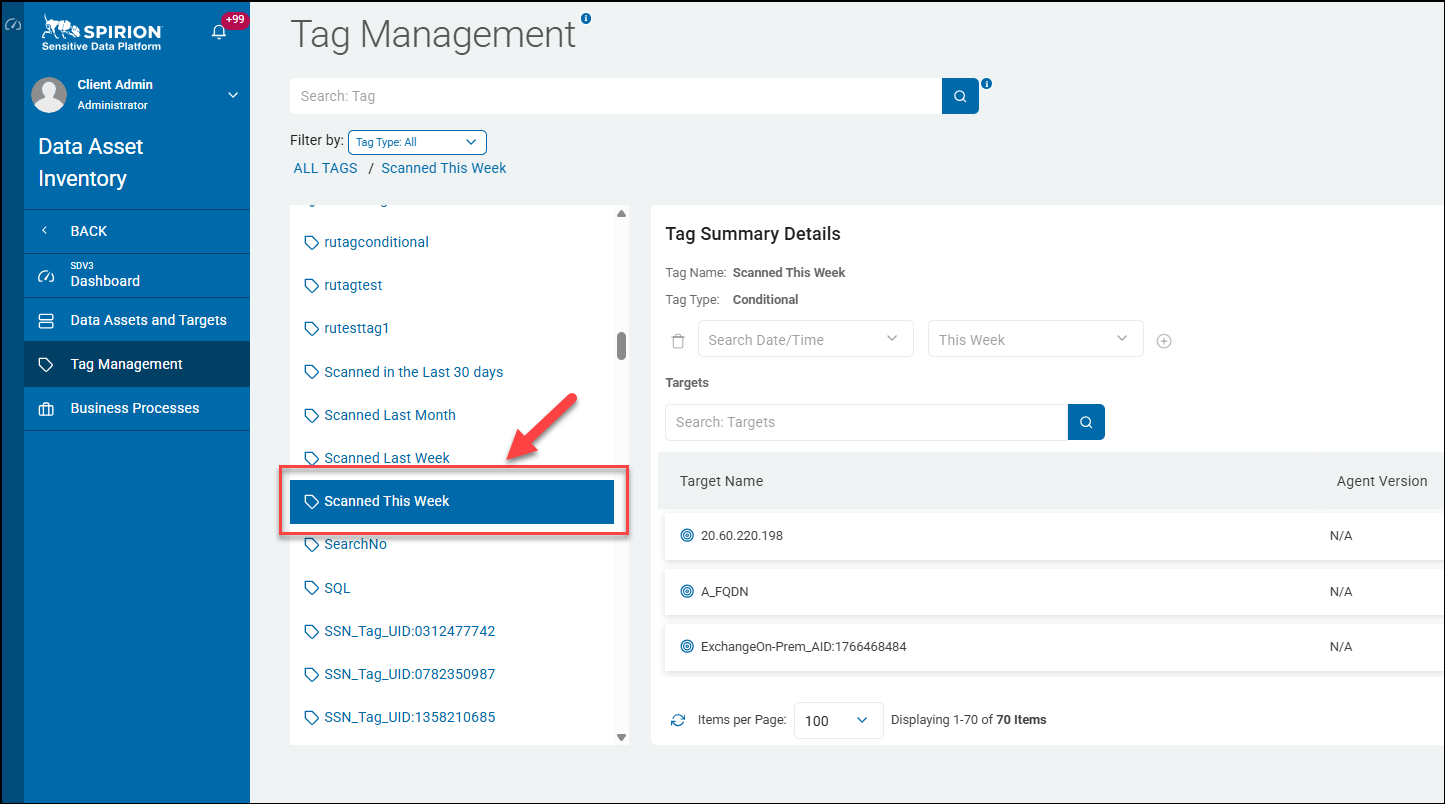Click the info icon beside Tag Management title
Image resolution: width=1445 pixels, height=804 pixels.
(586, 18)
